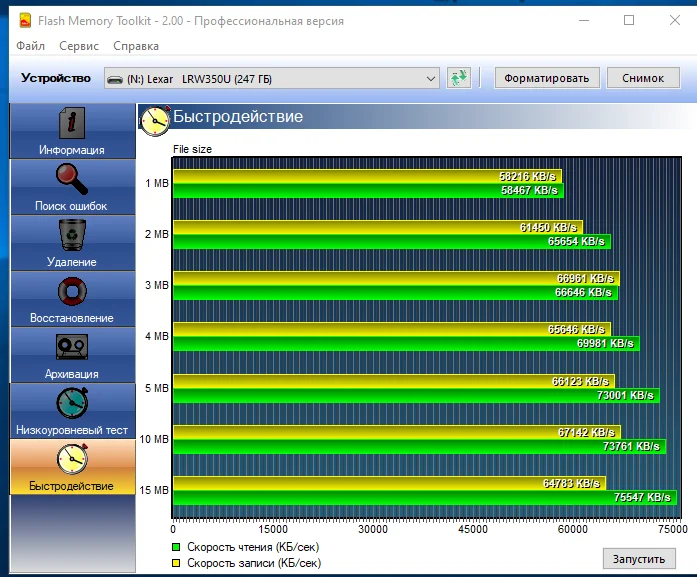697x577 pixels.
Task: Click the Запустить button
Action: click(x=639, y=559)
